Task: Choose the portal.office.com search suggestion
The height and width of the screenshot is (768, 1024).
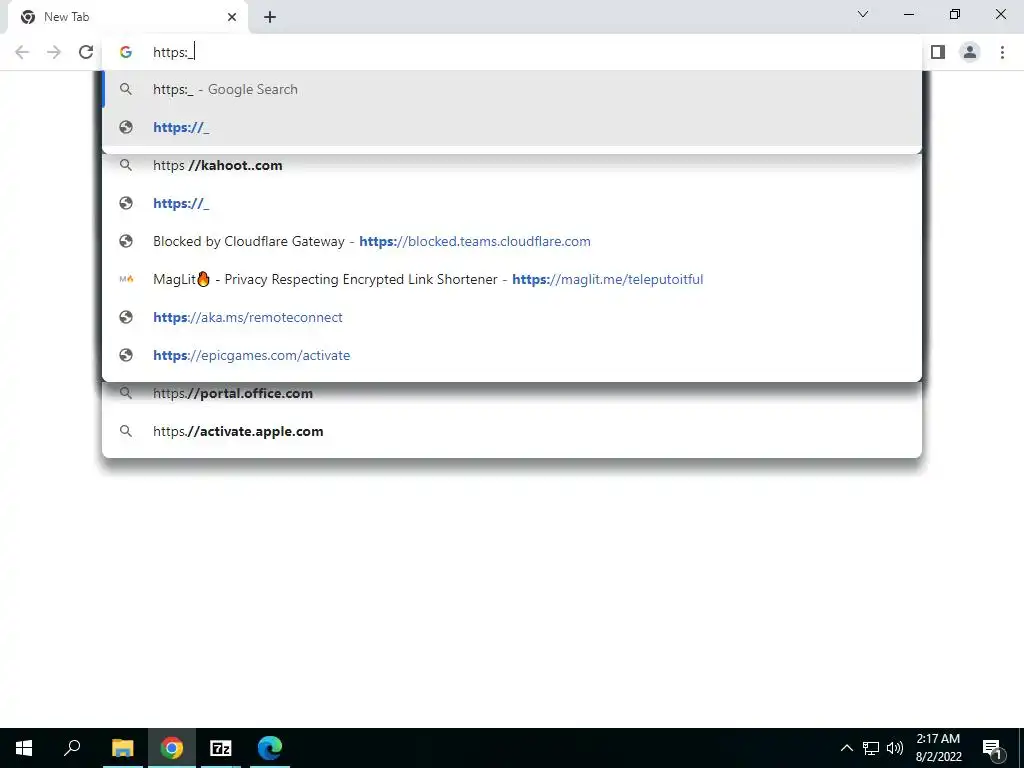Action: click(512, 393)
